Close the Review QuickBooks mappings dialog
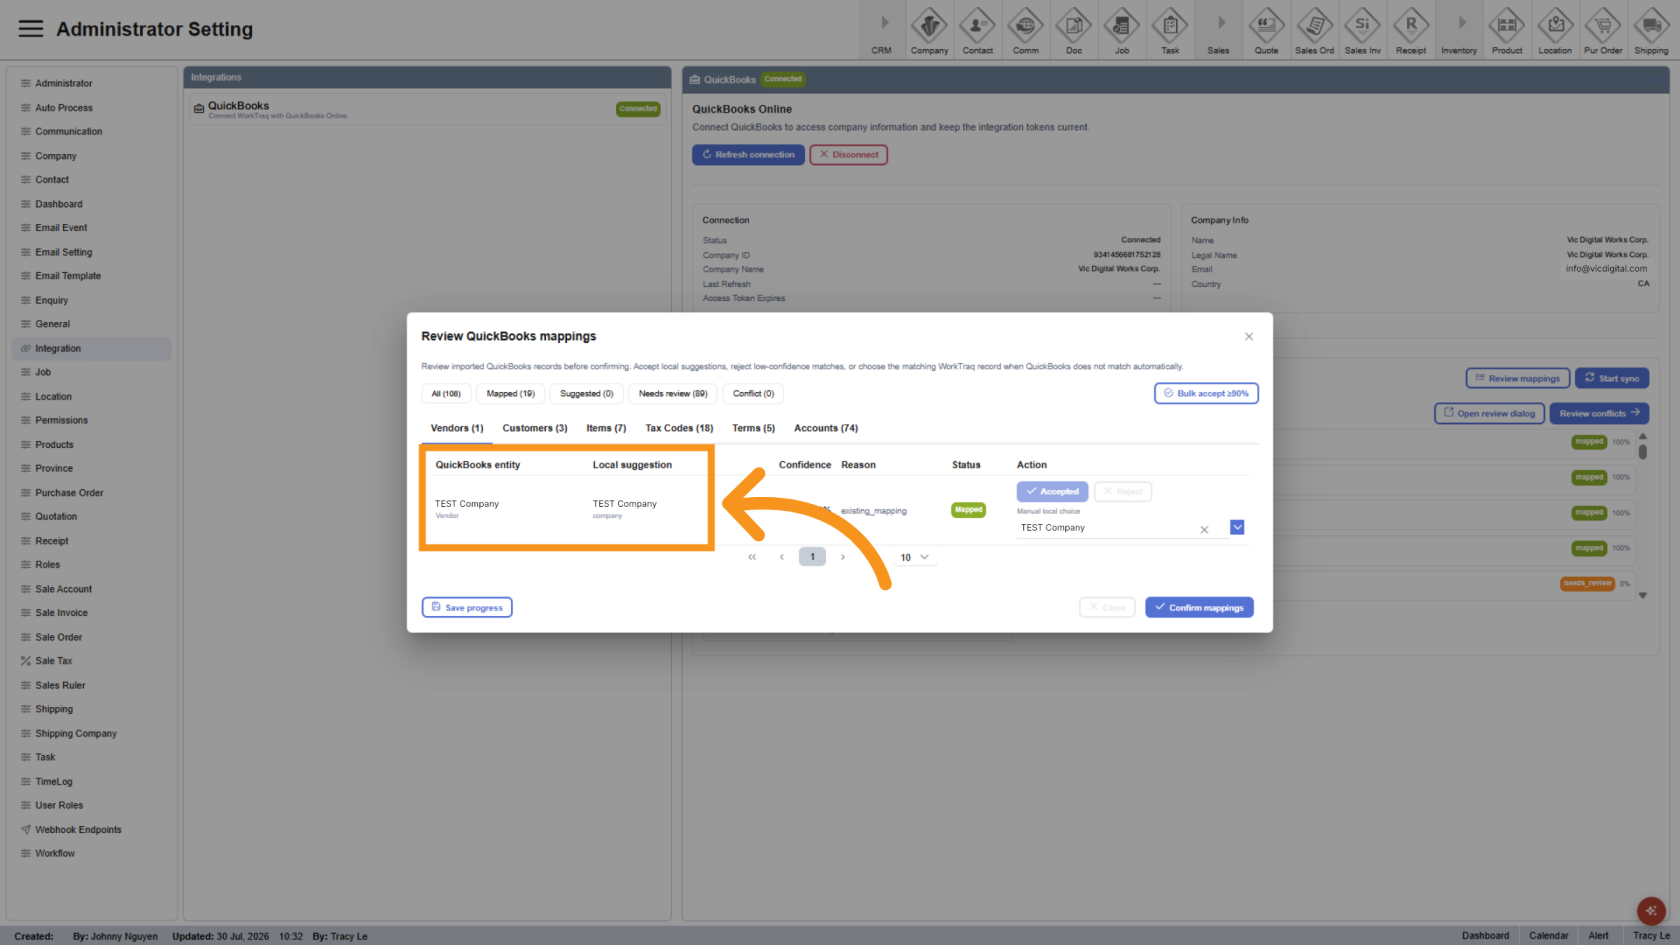Viewport: 1680px width, 945px height. tap(1249, 336)
